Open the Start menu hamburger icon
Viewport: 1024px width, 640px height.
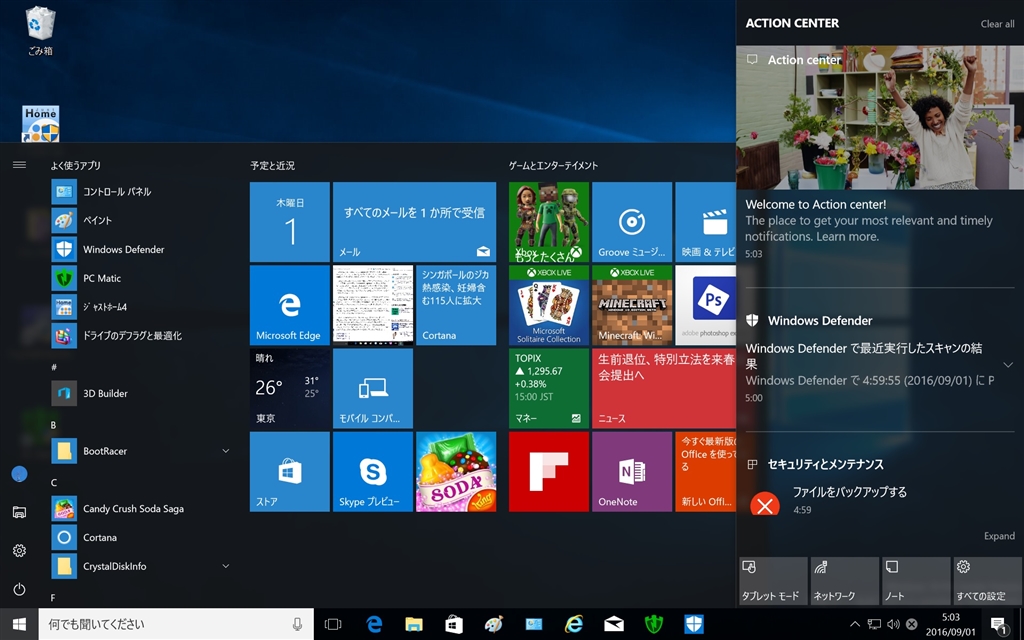click(x=19, y=165)
